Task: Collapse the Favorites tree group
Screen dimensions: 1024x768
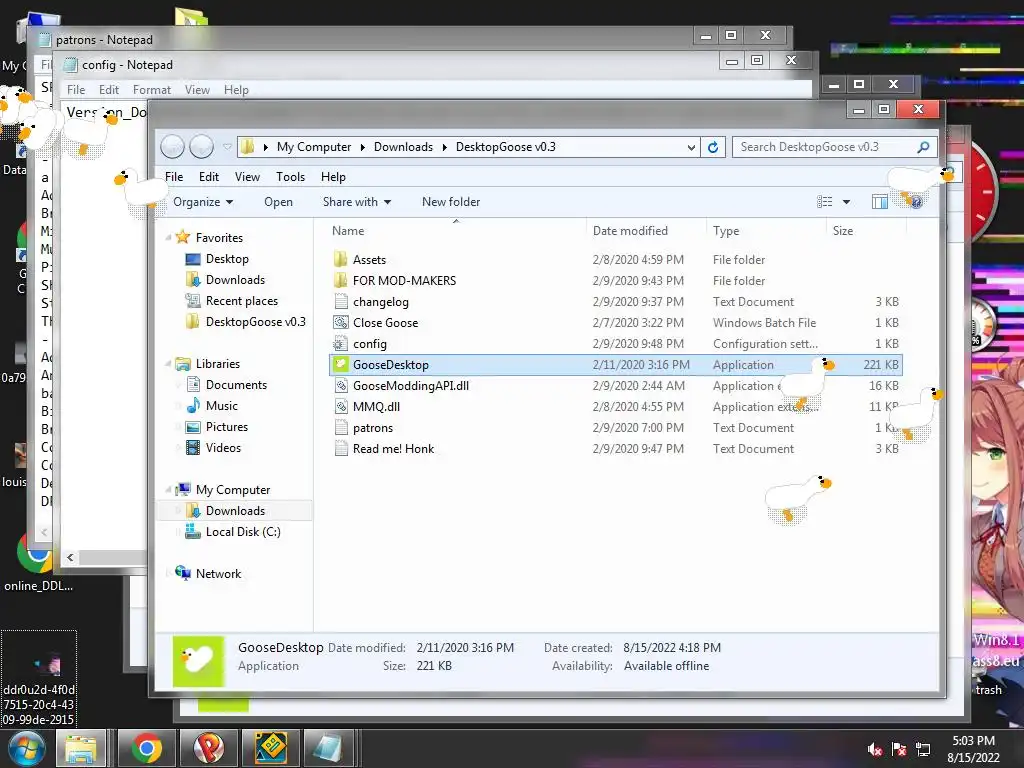Action: 168,238
